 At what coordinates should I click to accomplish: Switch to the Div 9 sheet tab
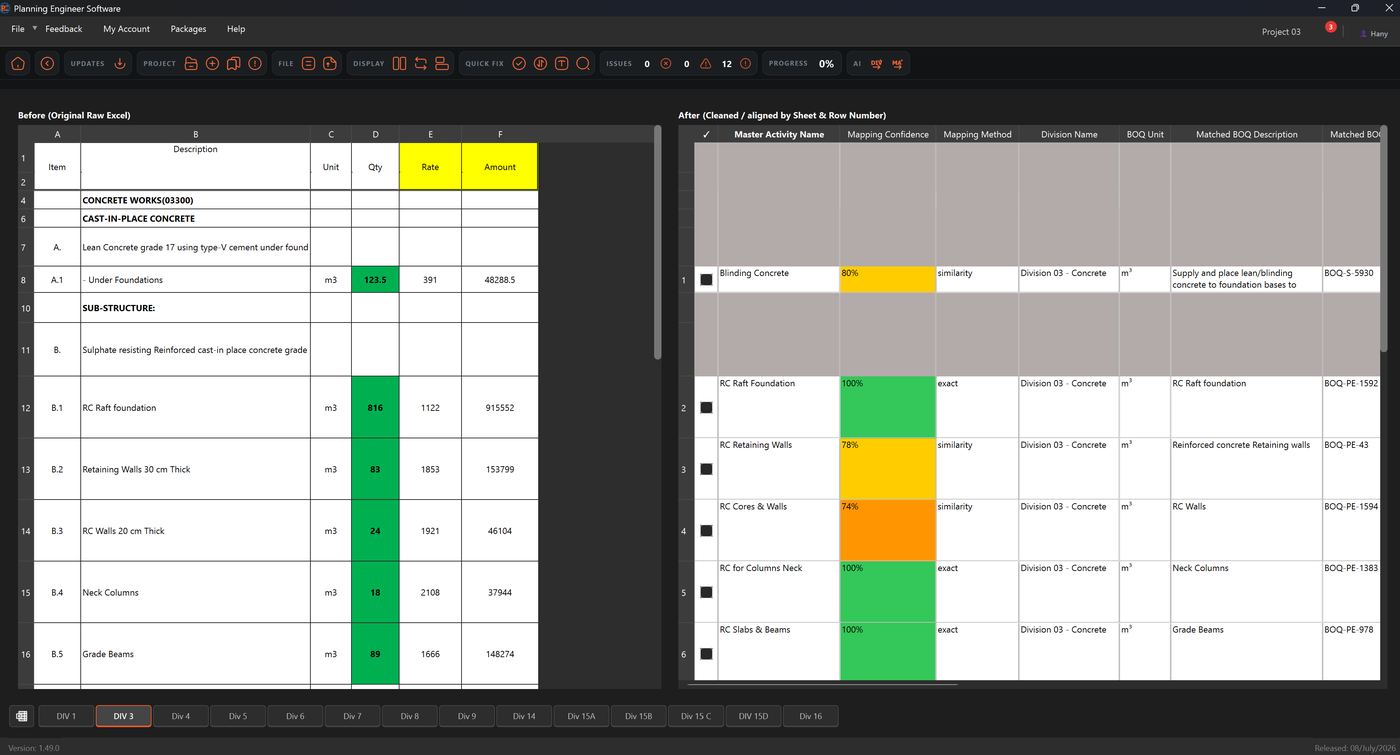467,716
